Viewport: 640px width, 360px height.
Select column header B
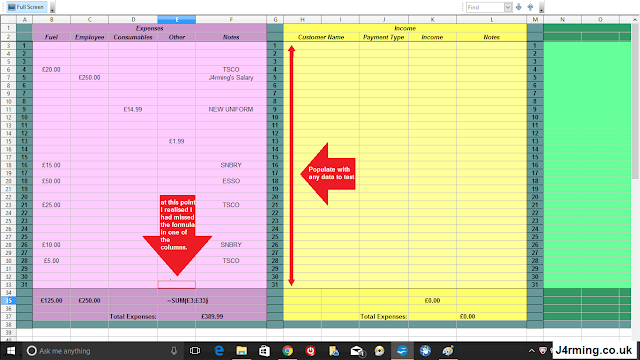[51, 20]
